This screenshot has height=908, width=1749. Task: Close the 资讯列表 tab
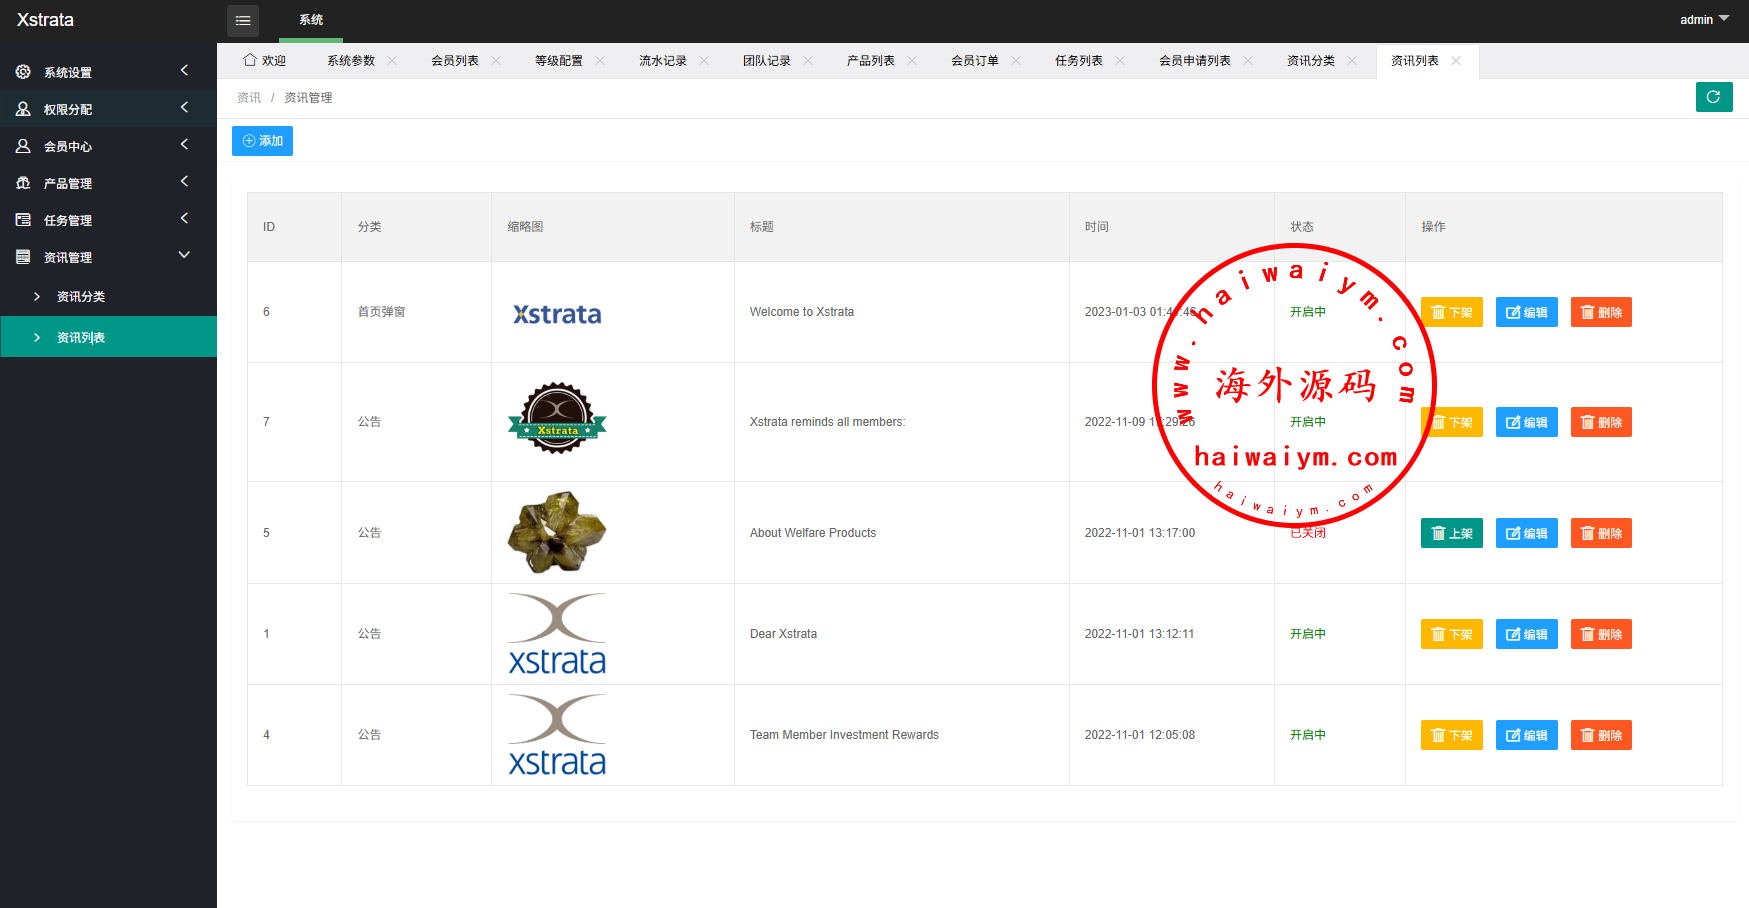pos(1456,61)
